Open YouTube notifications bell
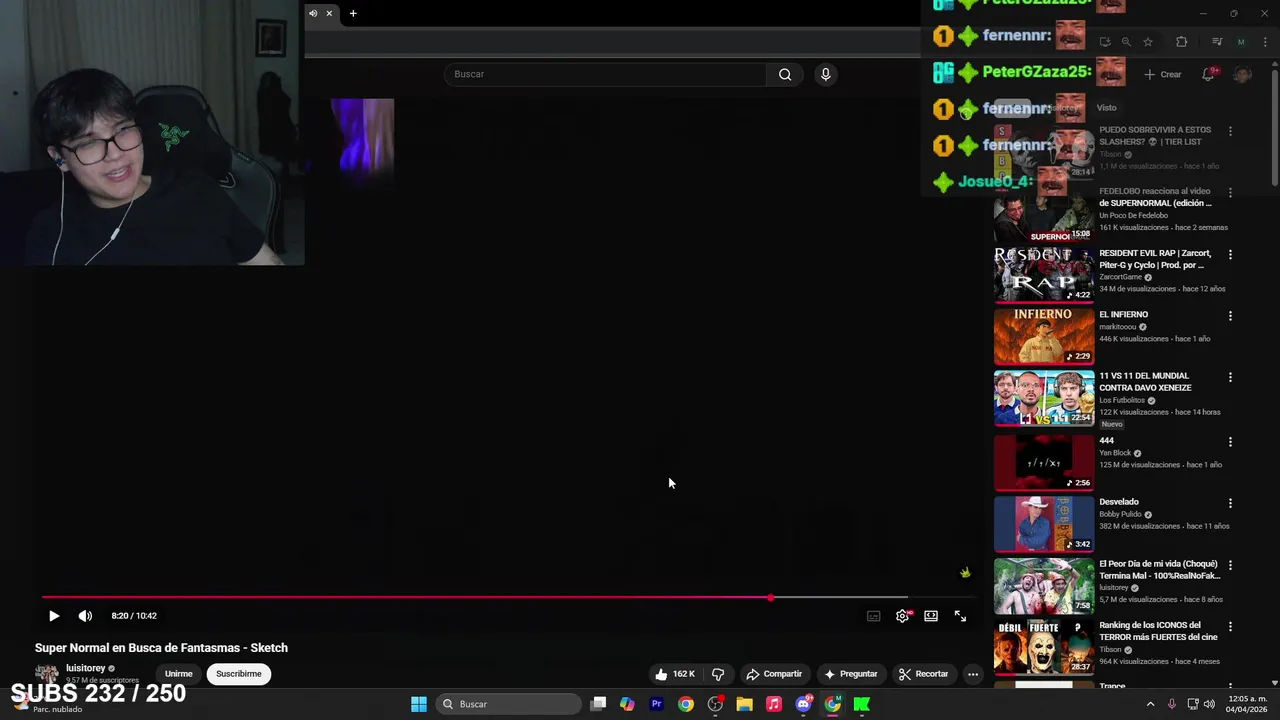The height and width of the screenshot is (720, 1280). click(1208, 74)
